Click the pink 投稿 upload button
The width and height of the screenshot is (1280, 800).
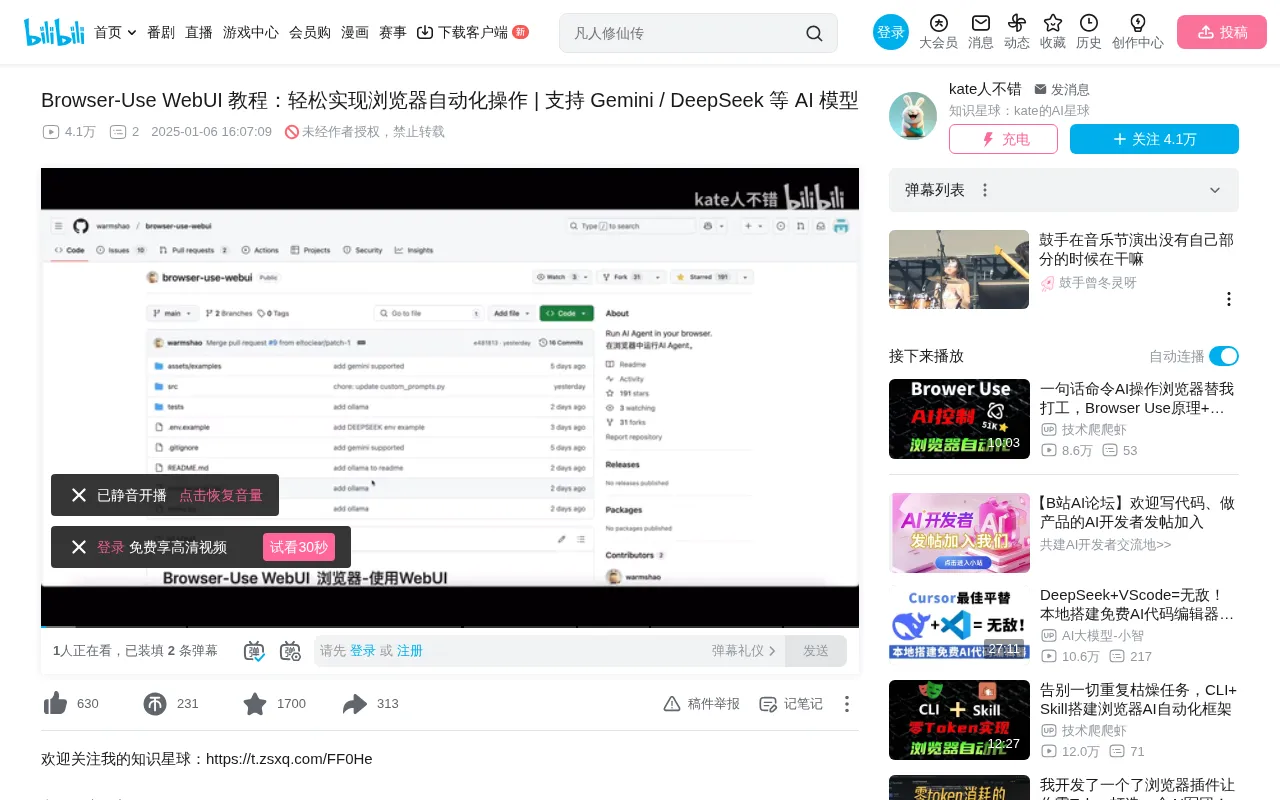pos(1222,32)
